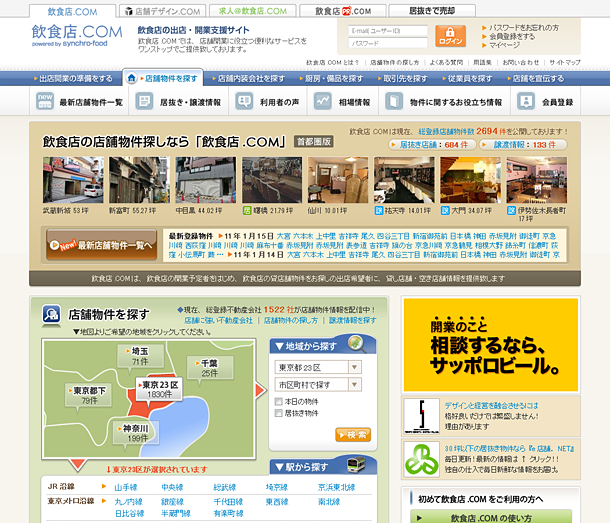The image size is (610, 523).
Task: Open 仙川 10.01坪 property thumbnail
Action: (338, 180)
